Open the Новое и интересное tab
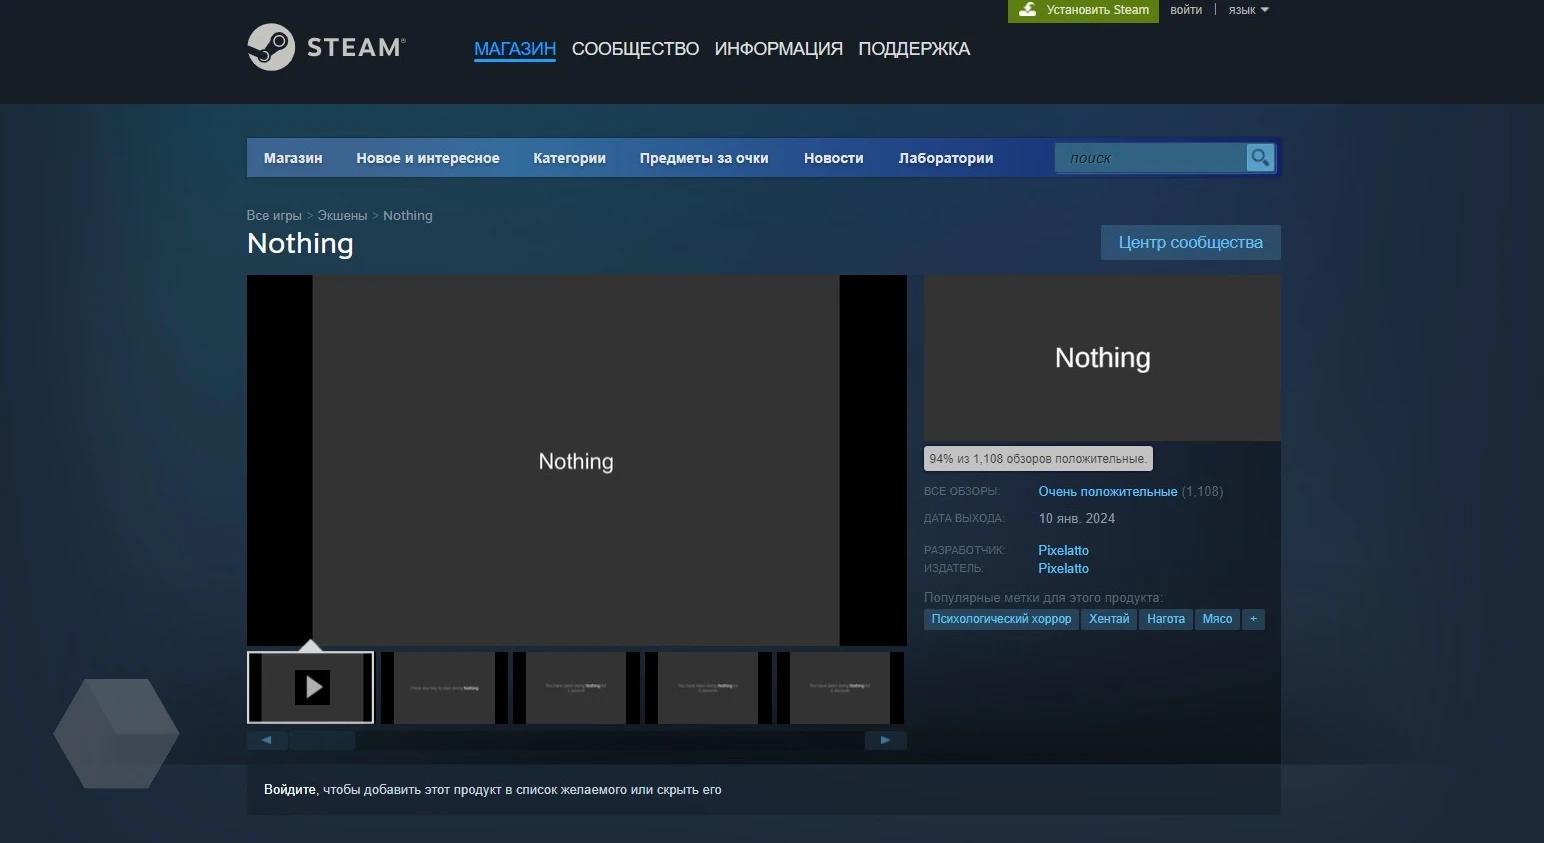This screenshot has height=843, width=1544. point(428,158)
